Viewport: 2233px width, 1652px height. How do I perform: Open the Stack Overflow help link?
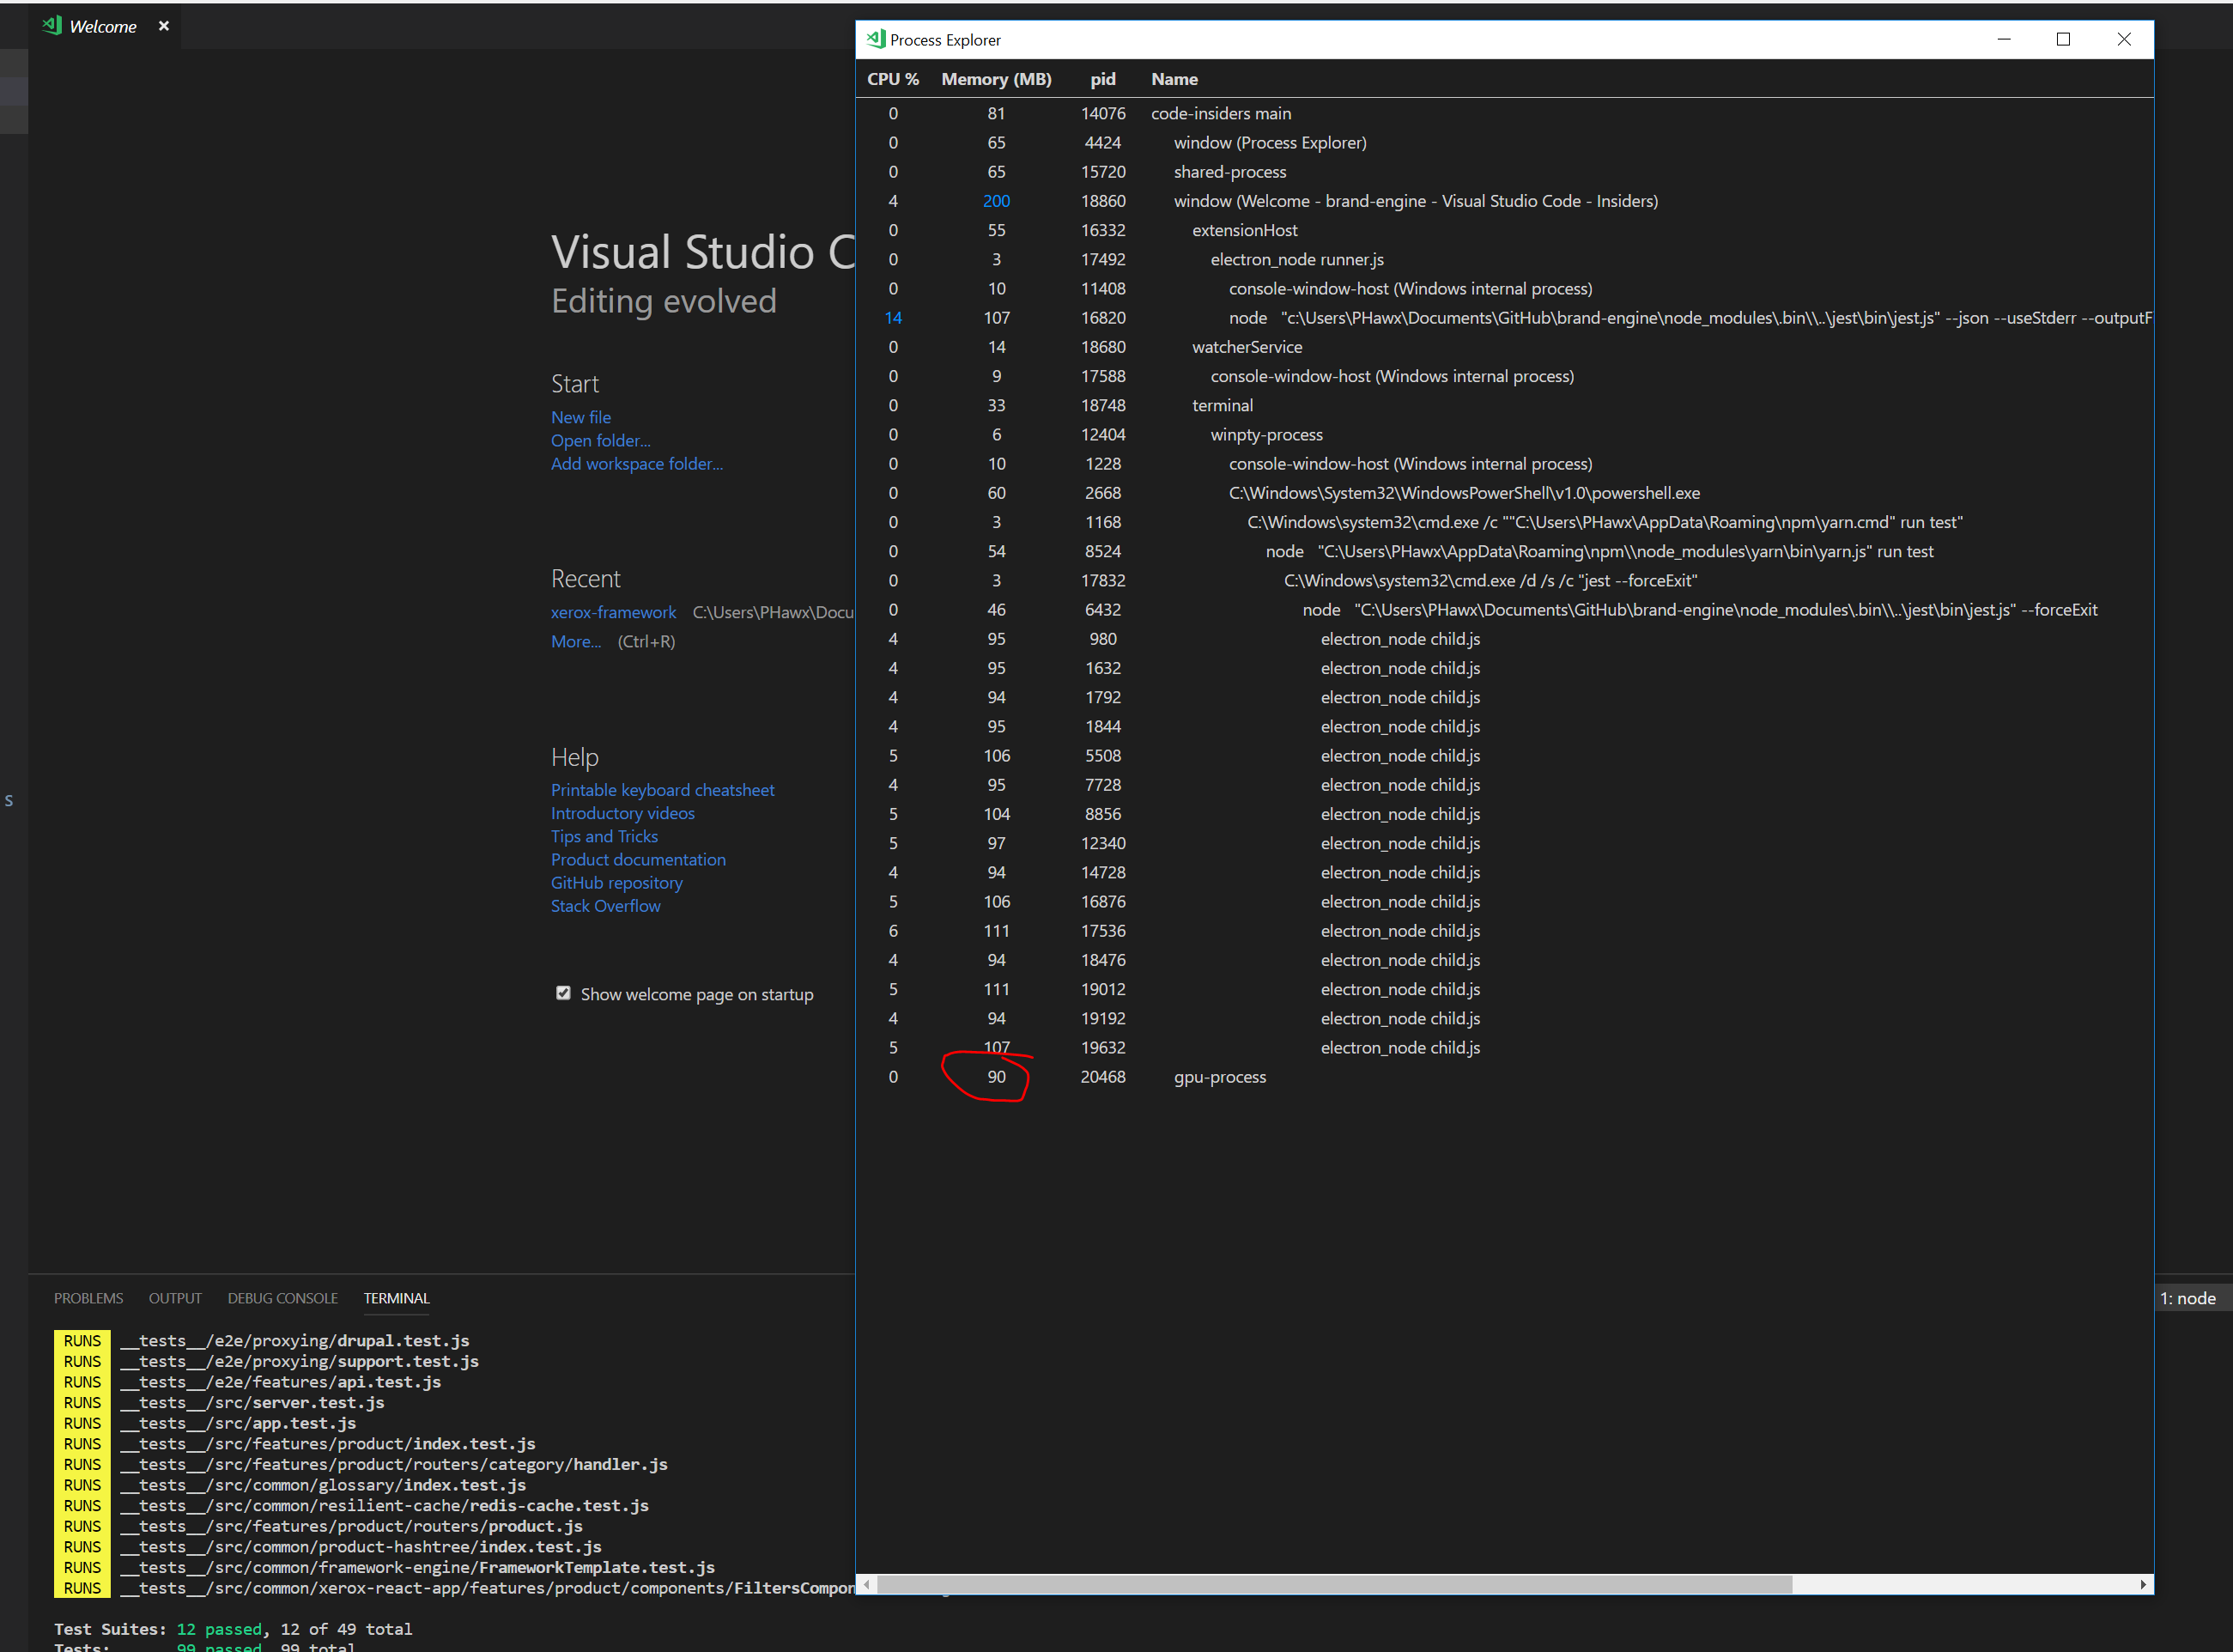tap(606, 906)
